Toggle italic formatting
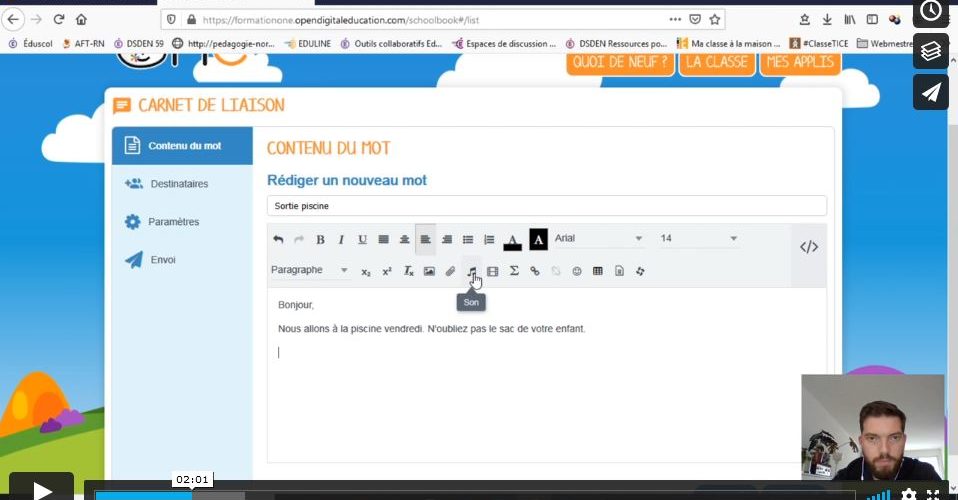Screen dimensions: 958x500 pyautogui.click(x=341, y=240)
